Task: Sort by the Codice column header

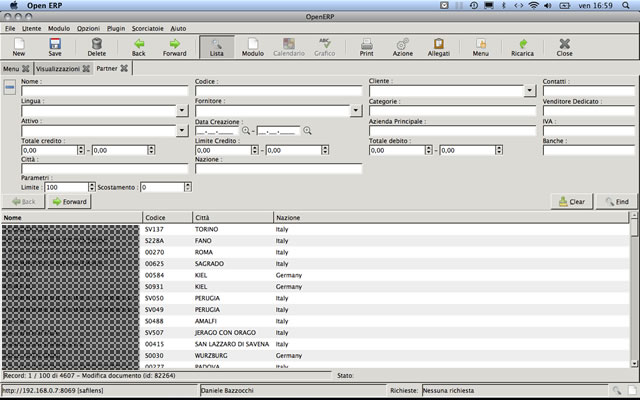Action: [x=167, y=218]
